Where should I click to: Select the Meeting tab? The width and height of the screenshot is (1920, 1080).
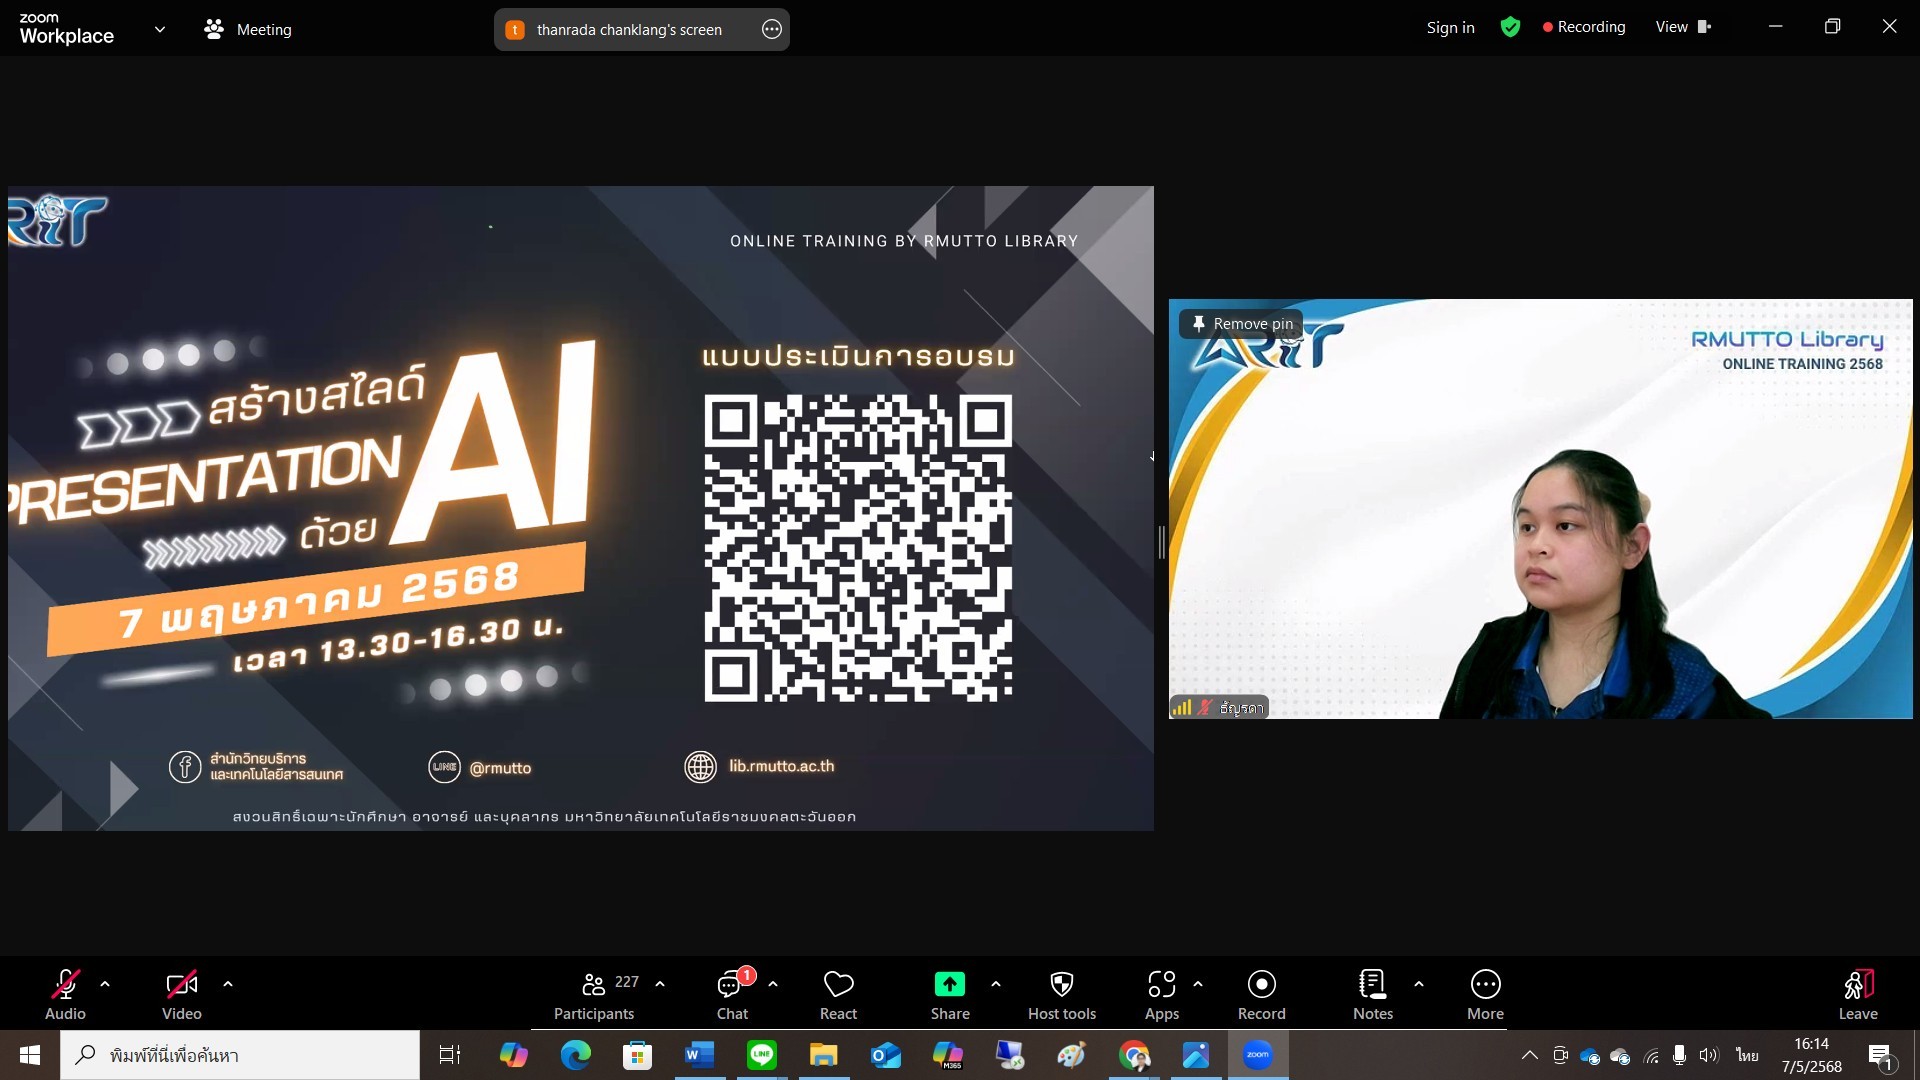[248, 30]
